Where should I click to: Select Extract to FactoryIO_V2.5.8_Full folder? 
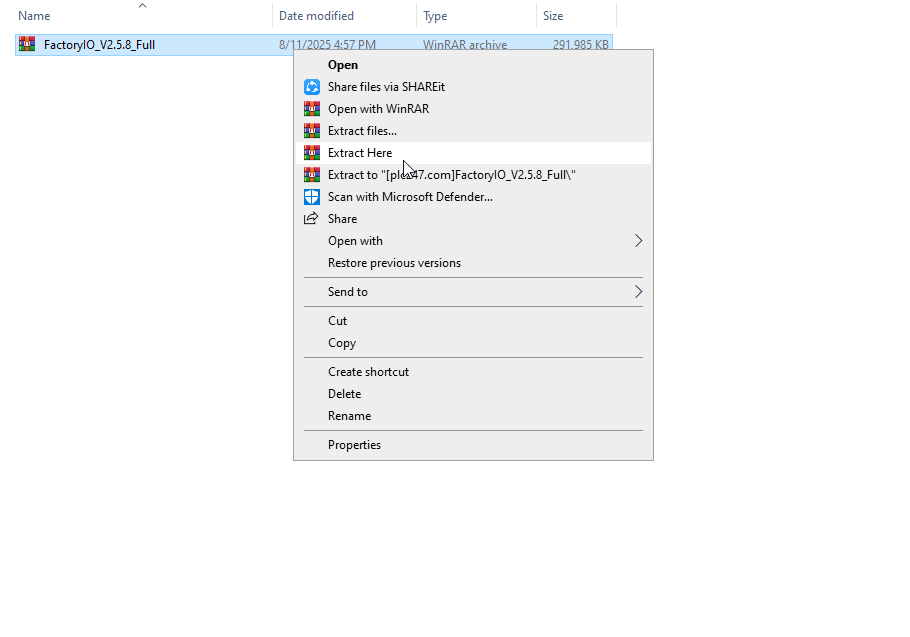(474, 175)
